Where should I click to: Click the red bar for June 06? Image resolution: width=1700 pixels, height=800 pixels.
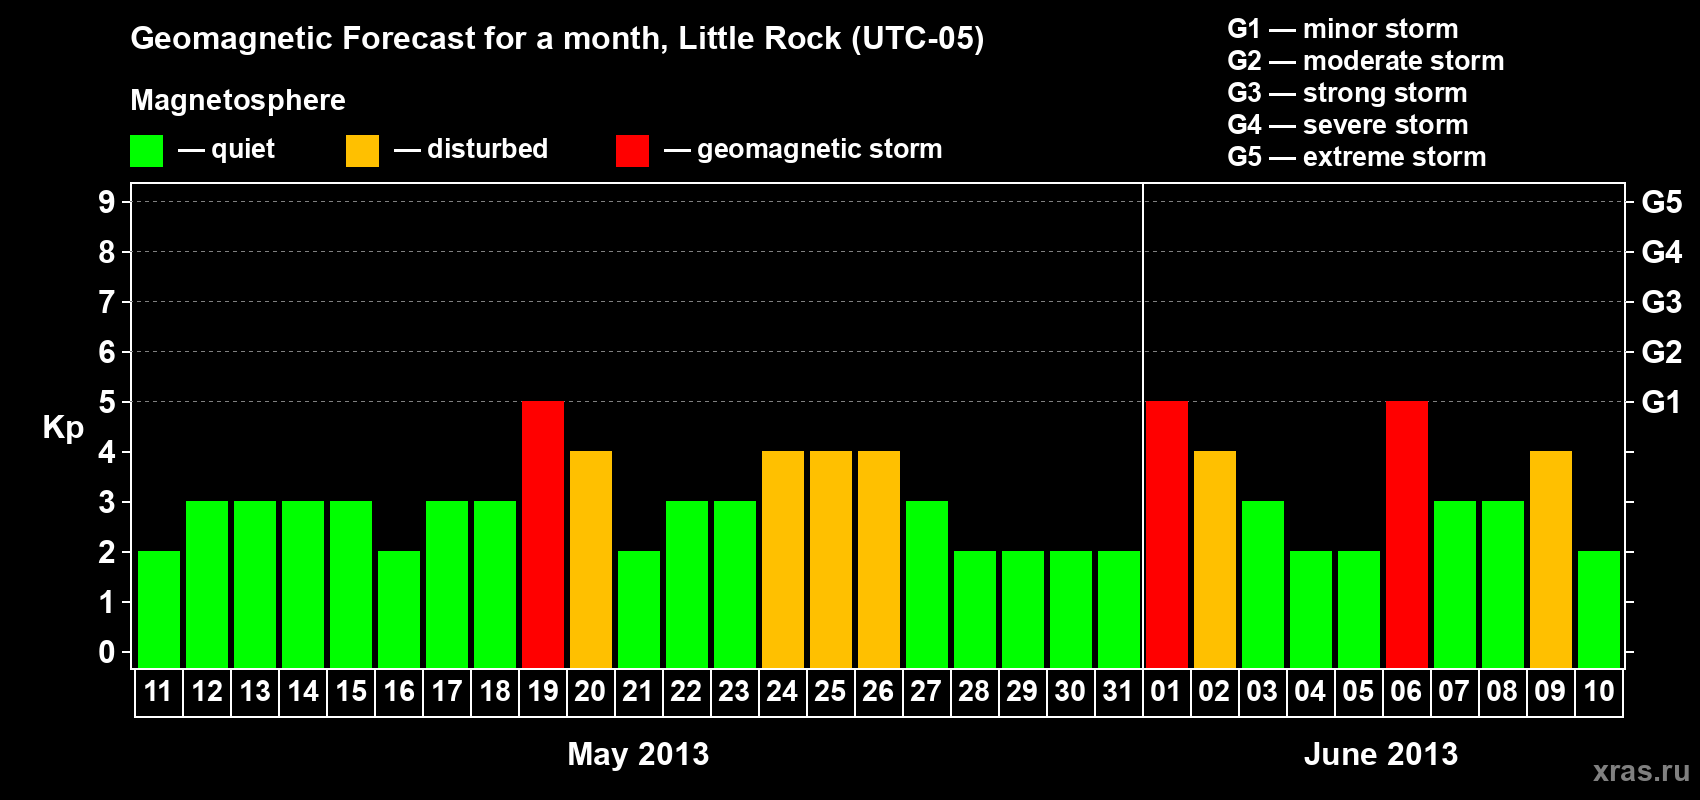[1407, 534]
